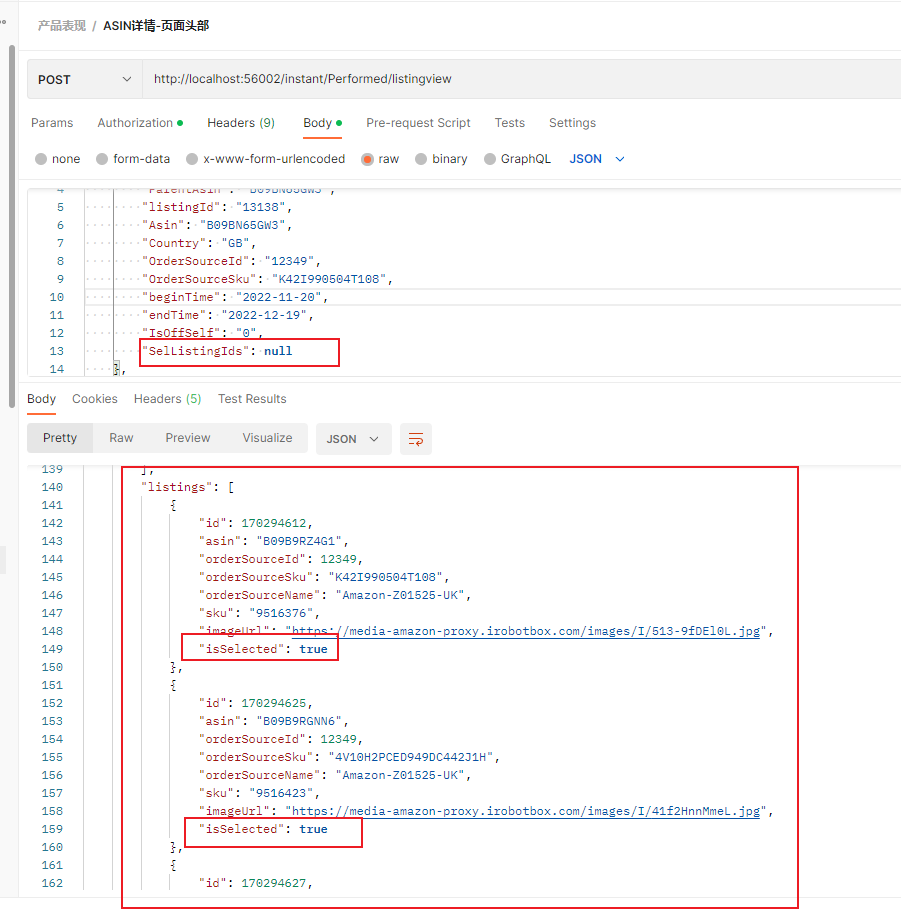
Task: Switch response view to Raw
Action: point(121,438)
